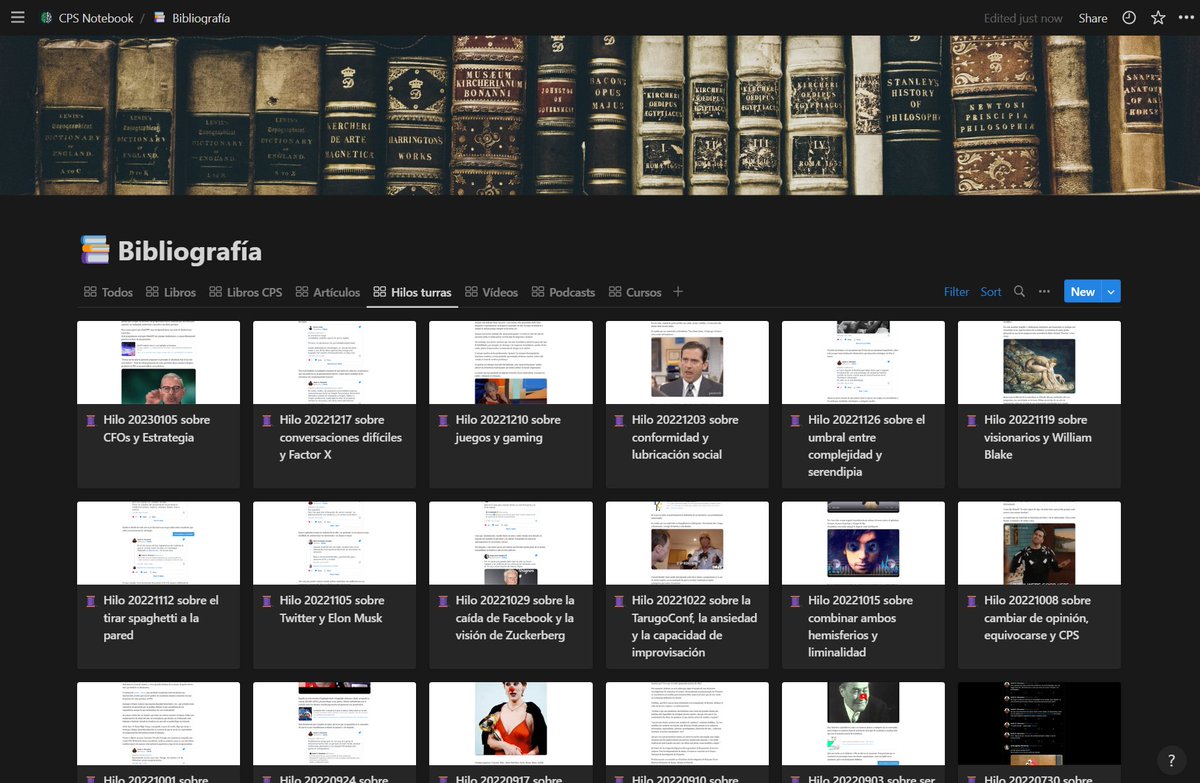Open Hilo 20221217 sobre conversaciones difíciles title

(340, 437)
